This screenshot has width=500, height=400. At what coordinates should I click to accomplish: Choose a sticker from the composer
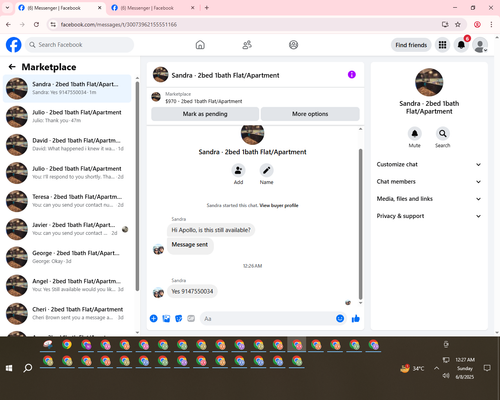click(x=179, y=318)
